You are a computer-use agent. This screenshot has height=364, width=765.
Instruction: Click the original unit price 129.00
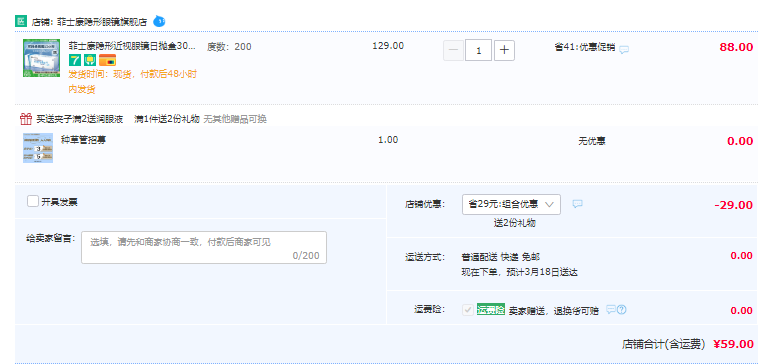tap(388, 46)
